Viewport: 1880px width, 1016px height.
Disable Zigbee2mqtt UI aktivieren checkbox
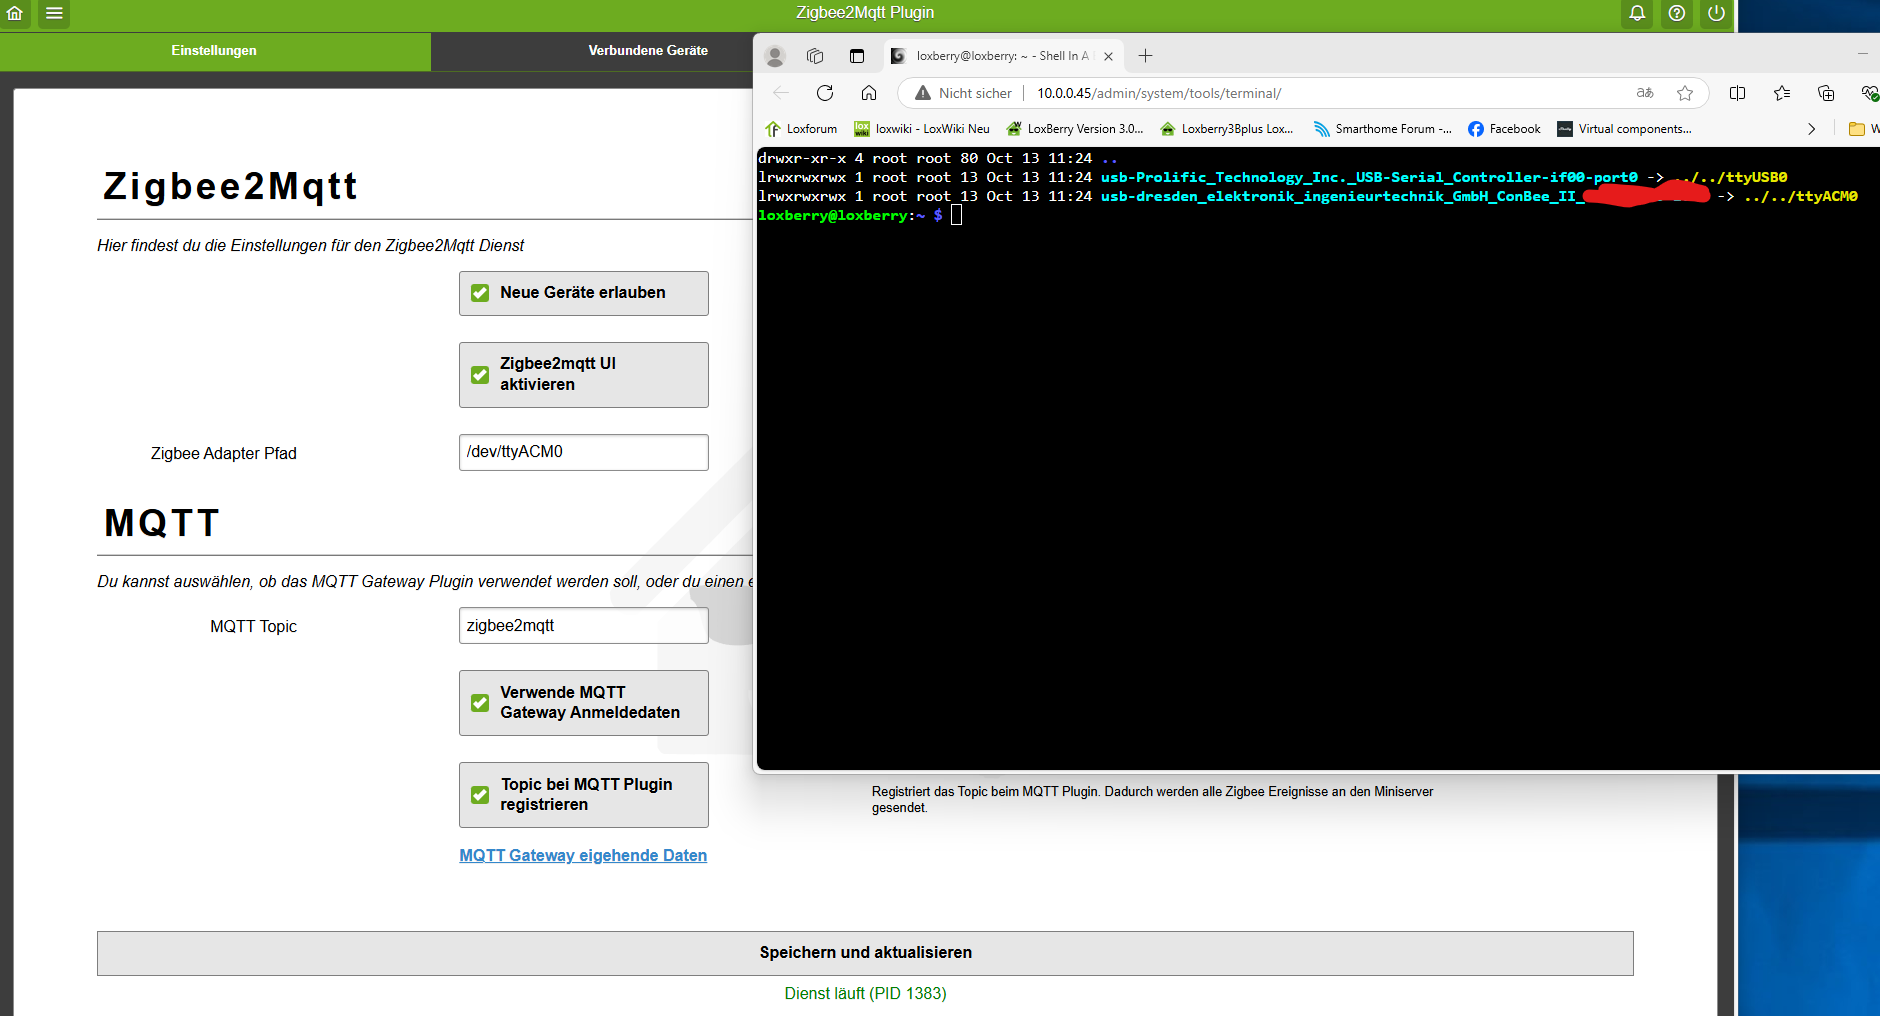[x=481, y=374]
